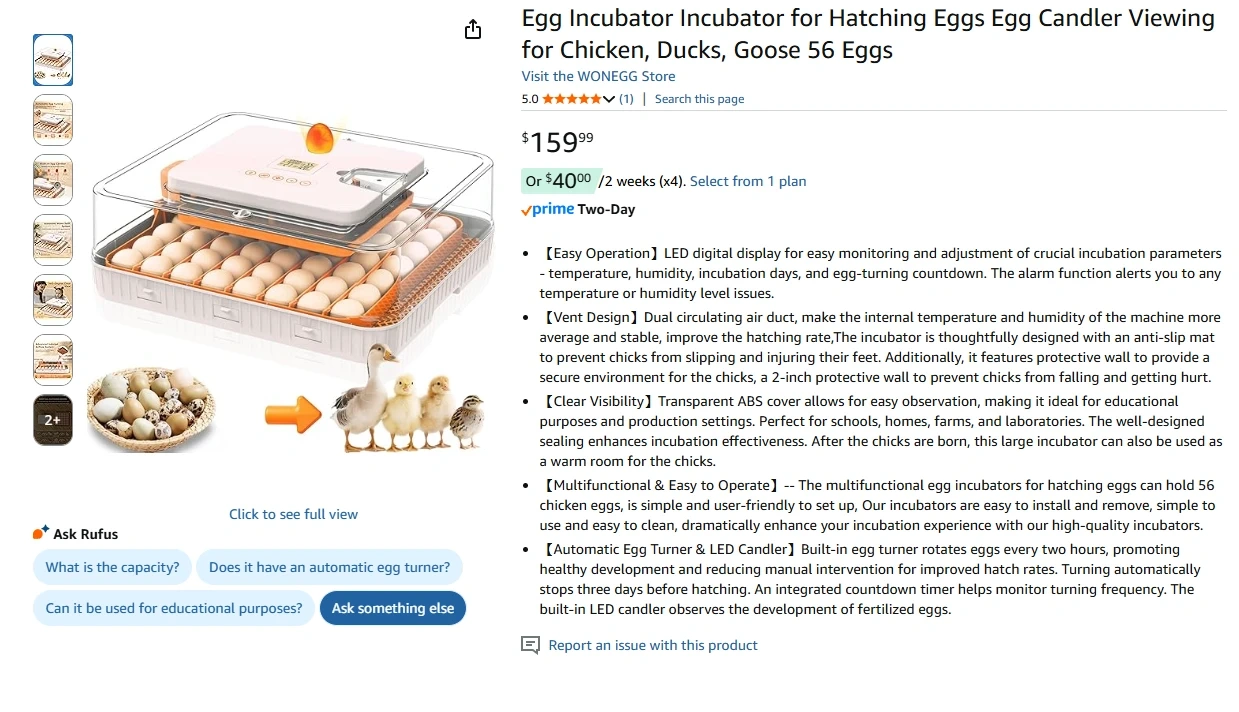Viewport: 1239px width, 712px height.
Task: Click the five-star rating icons
Action: [571, 99]
